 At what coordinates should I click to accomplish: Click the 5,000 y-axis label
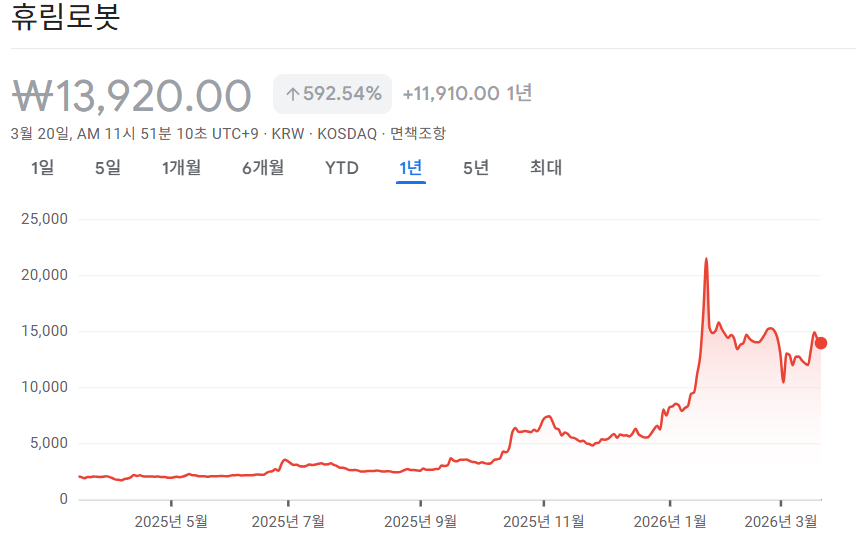[49, 443]
